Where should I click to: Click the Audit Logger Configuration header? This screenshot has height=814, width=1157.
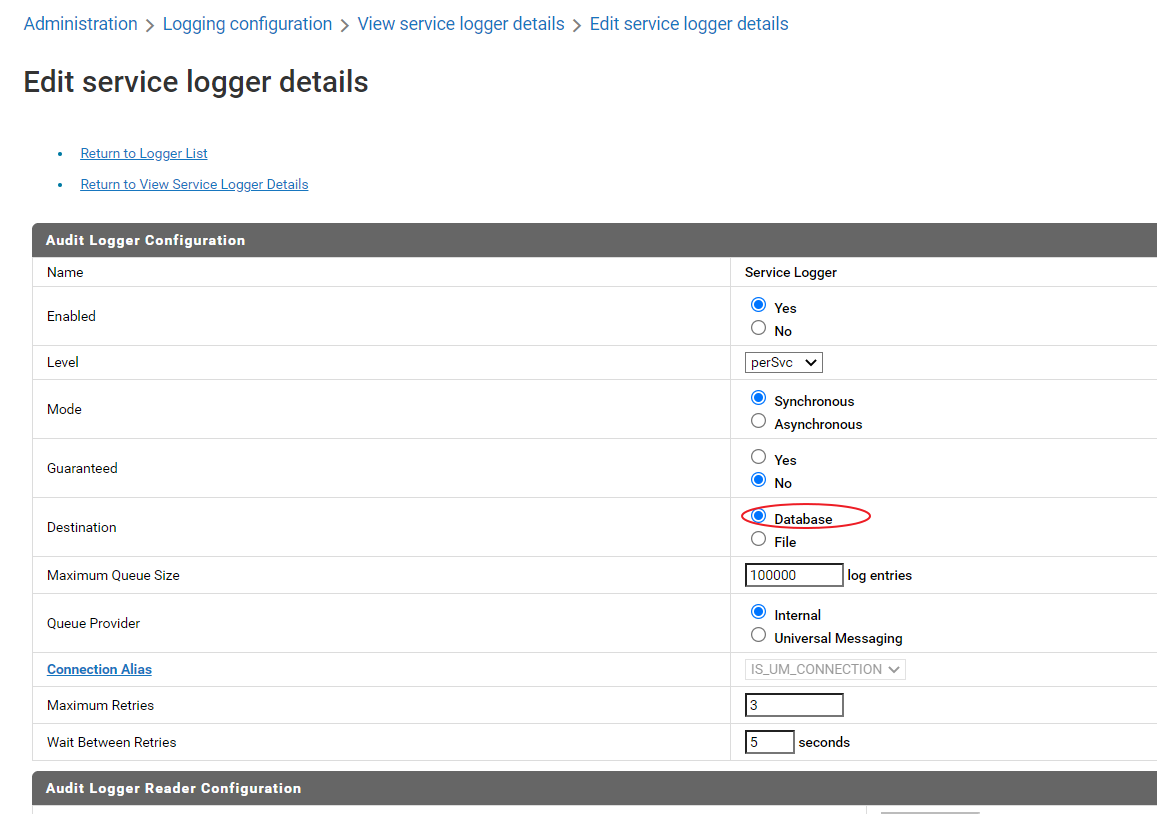(x=594, y=240)
